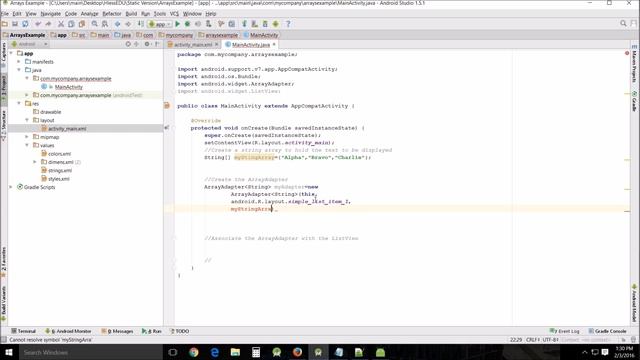The image size is (640, 360).
Task: Select strings.xml in the project tree
Action: 60,171
